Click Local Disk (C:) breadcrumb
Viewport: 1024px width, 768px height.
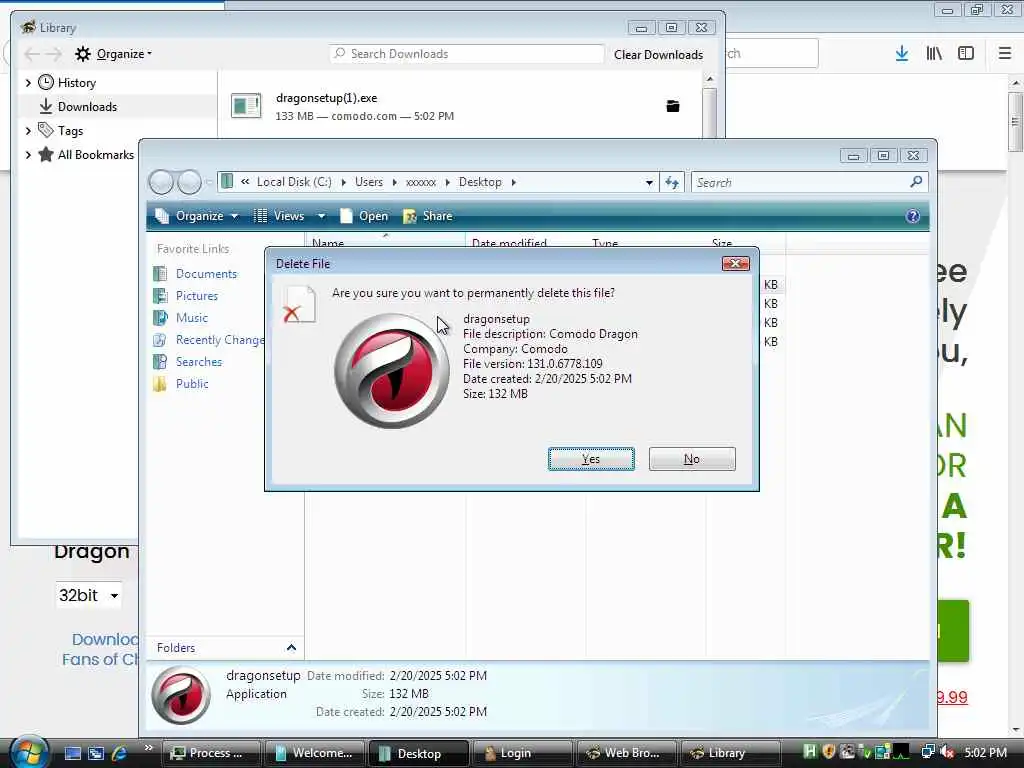(x=294, y=182)
